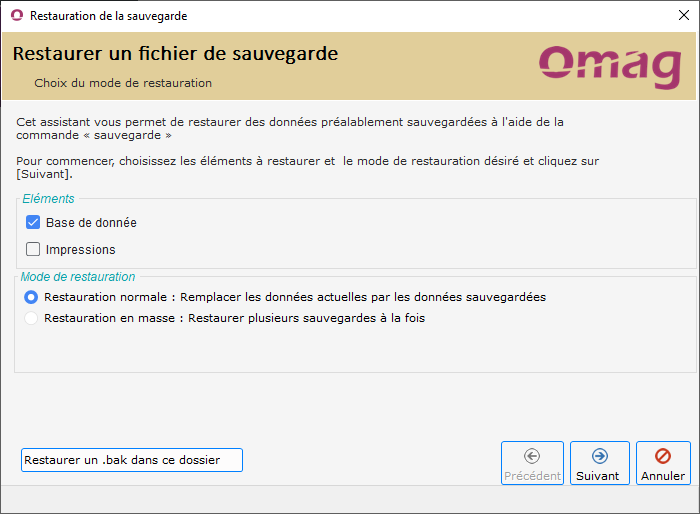Click the greyed-out Précédent button
The image size is (700, 514).
(531, 464)
